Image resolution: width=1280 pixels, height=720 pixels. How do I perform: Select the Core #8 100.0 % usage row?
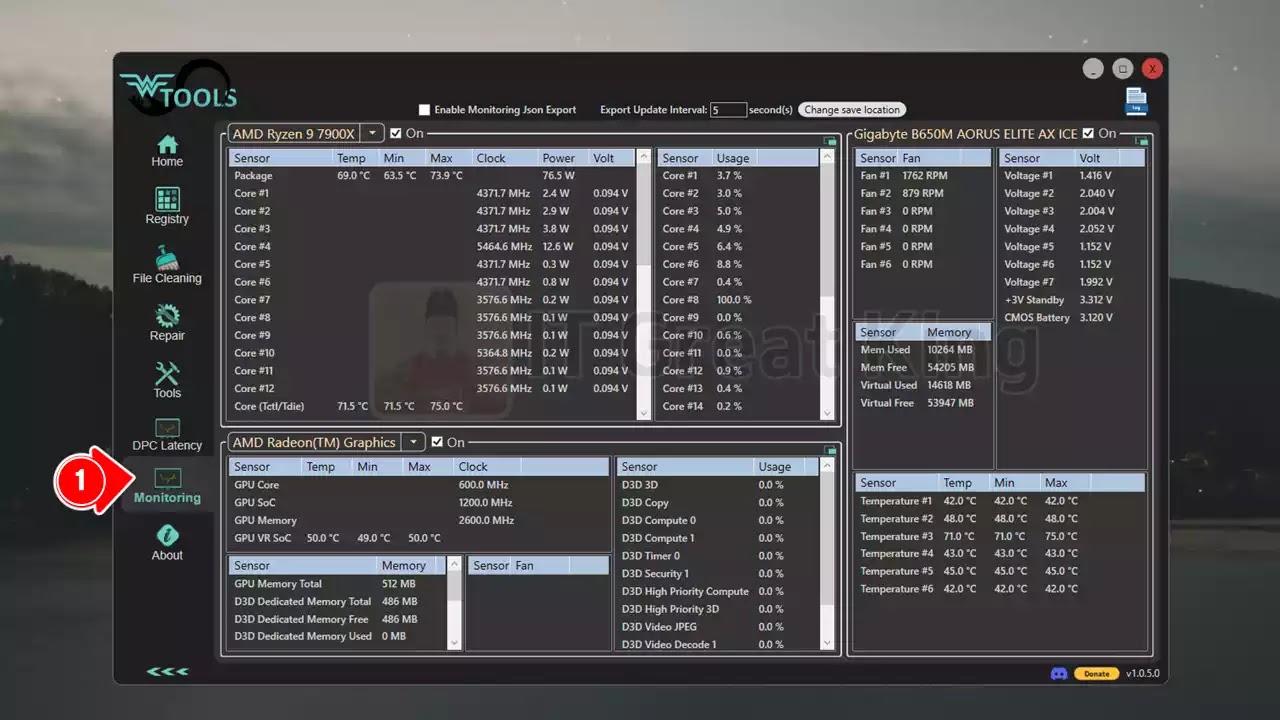point(738,300)
